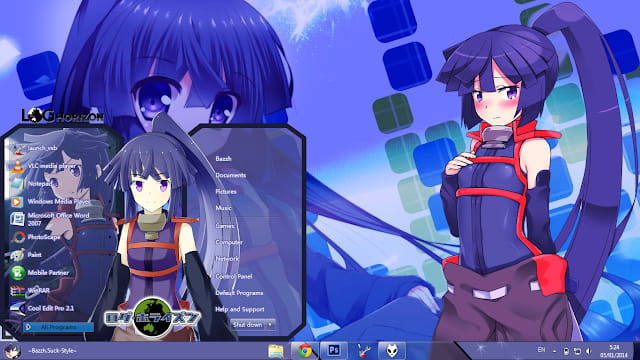Switch to Google Chrome on the taskbar

(304, 351)
